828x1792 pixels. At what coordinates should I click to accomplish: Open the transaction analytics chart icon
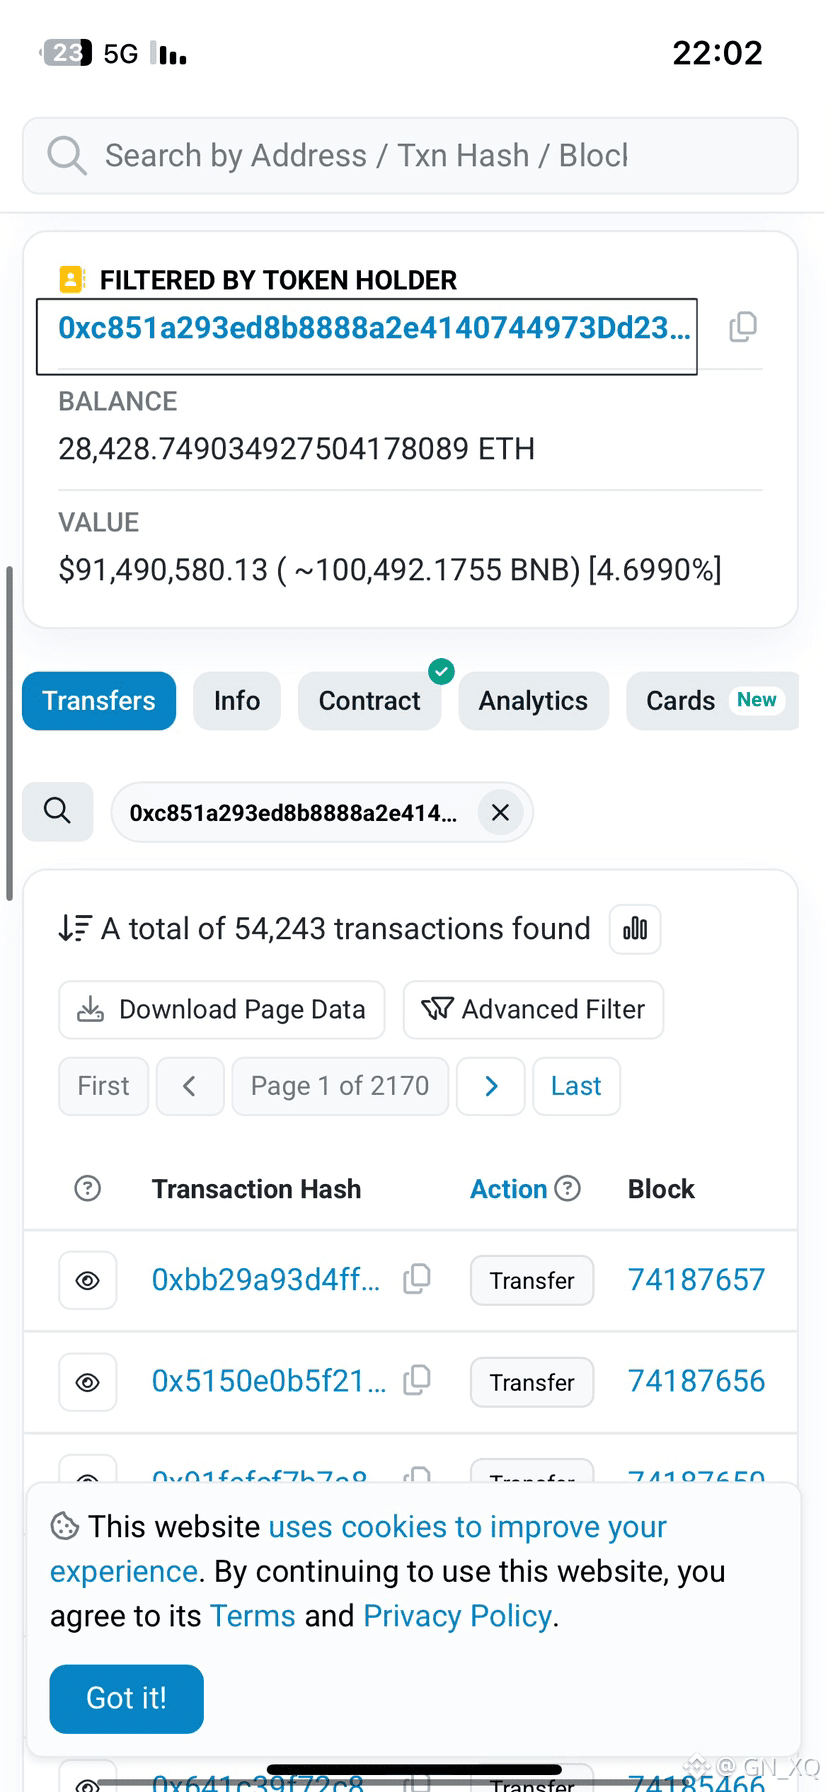tap(635, 929)
